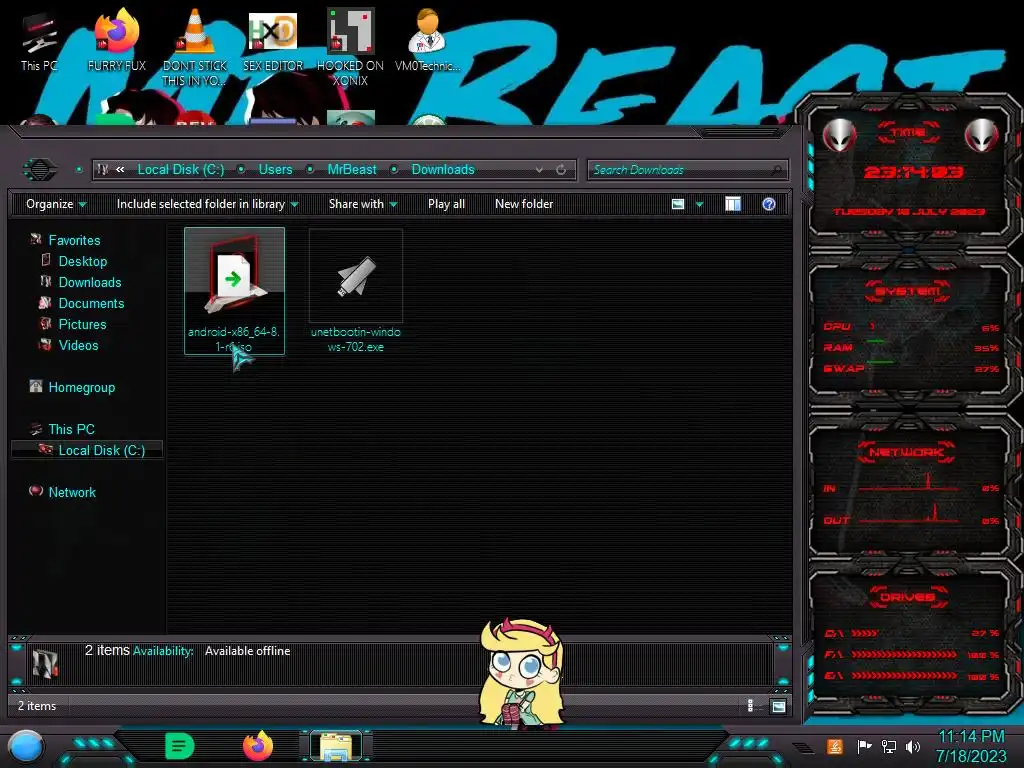Click the Network globe icon
This screenshot has height=768, width=1024.
[36, 491]
